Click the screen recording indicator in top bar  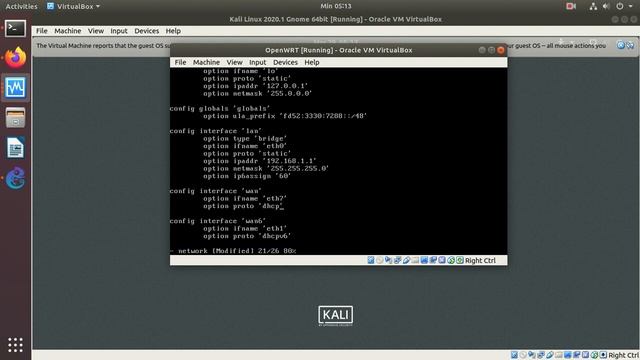pos(571,6)
